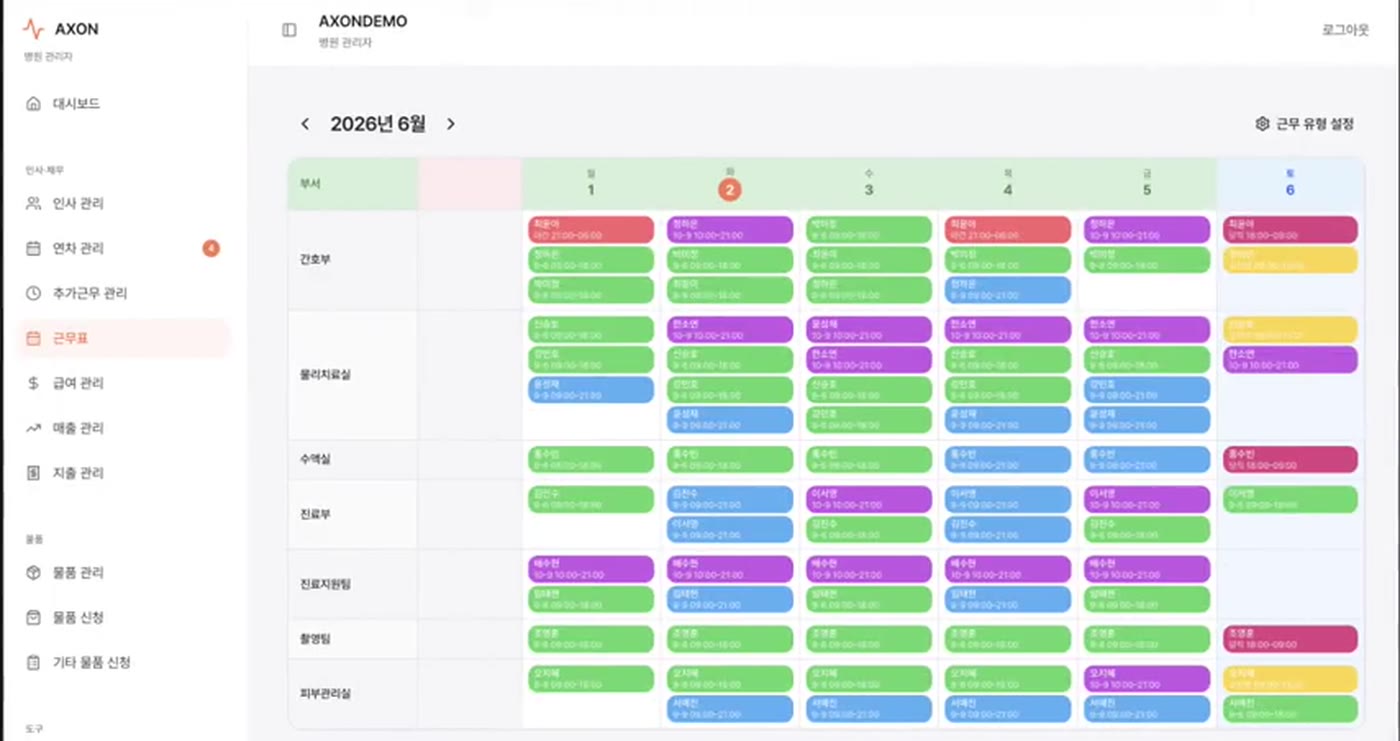Open yellow shift card in 간호부 on day 6
Screen dimensions: 1400x741
click(x=1290, y=260)
